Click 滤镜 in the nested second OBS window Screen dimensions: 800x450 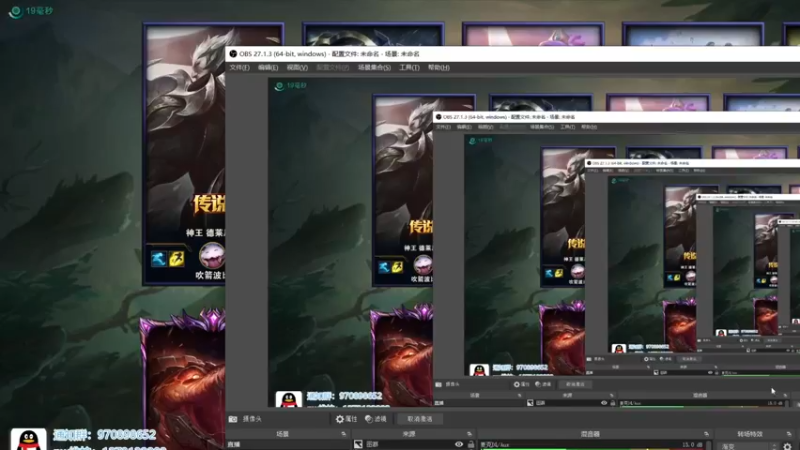point(543,384)
